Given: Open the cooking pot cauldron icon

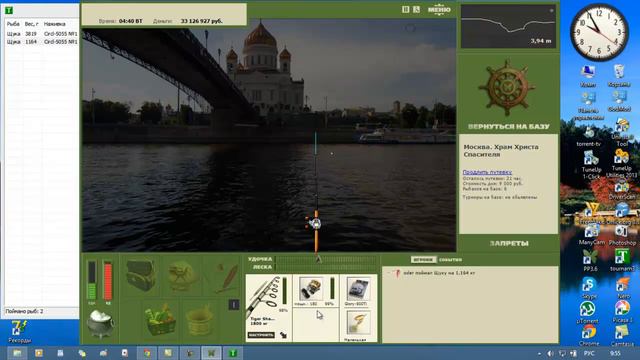Looking at the screenshot, I should coord(100,323).
